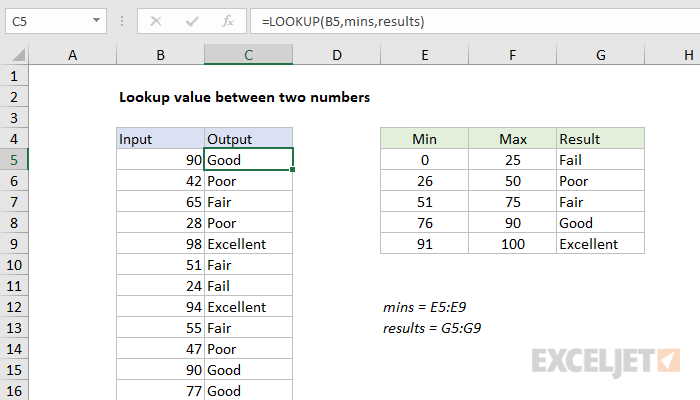Select Max cell with value 75
Screen dimensions: 700x400
click(512, 202)
